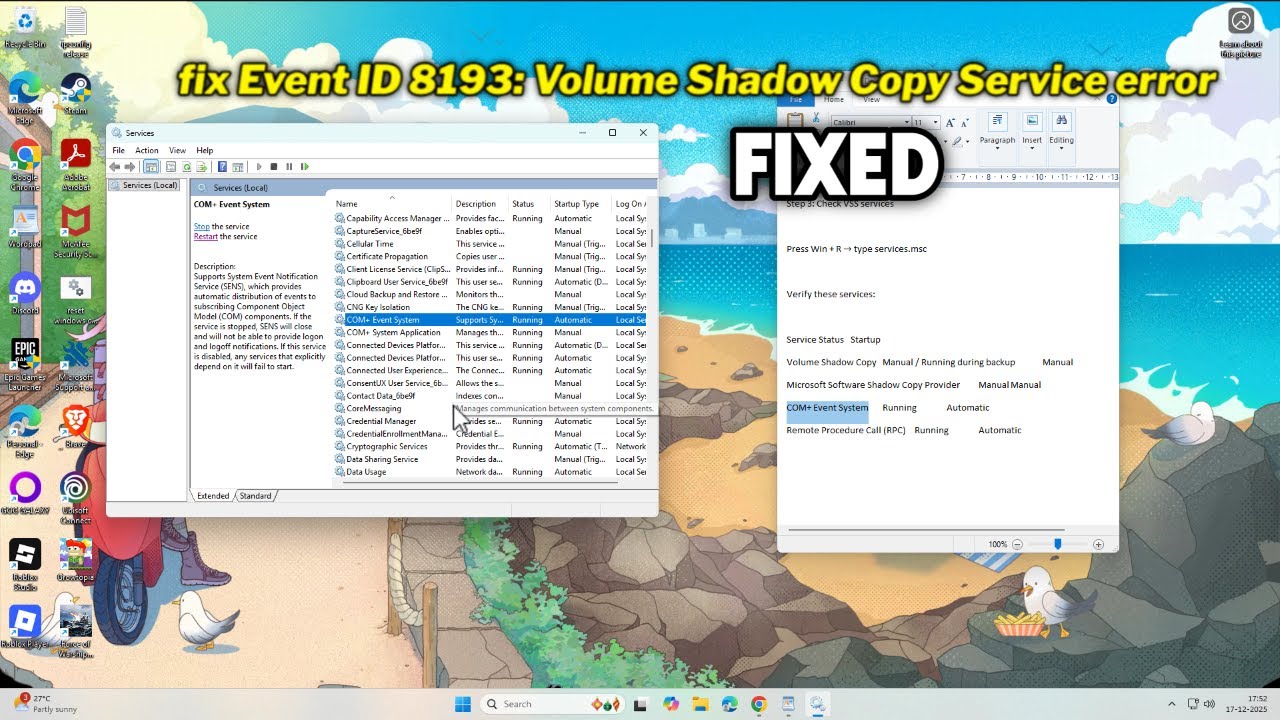Open the Help icon in Services toolbar
Image resolution: width=1280 pixels, height=720 pixels.
coord(222,167)
